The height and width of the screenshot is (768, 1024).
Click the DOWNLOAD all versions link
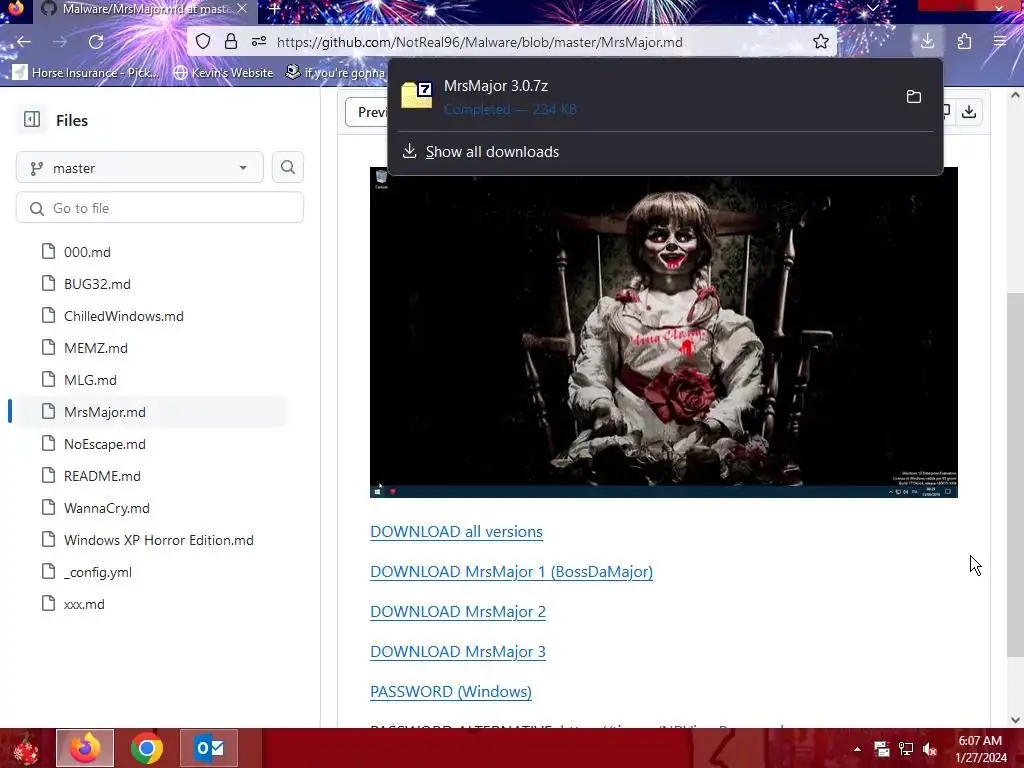456,532
